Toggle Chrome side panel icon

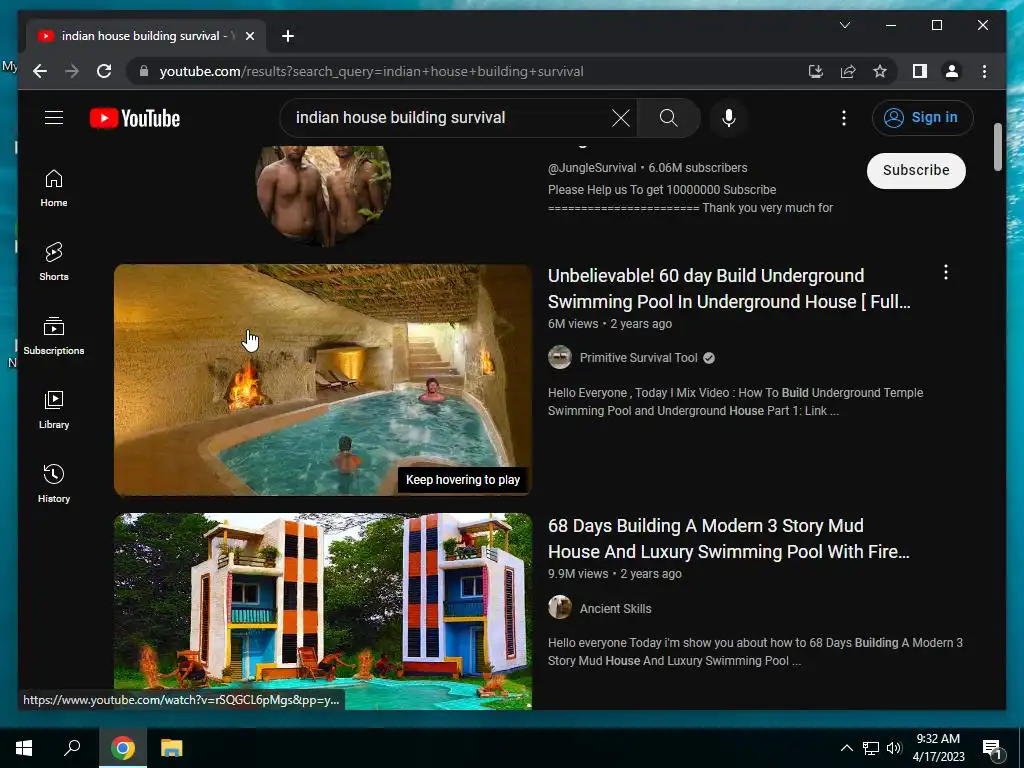[x=920, y=71]
